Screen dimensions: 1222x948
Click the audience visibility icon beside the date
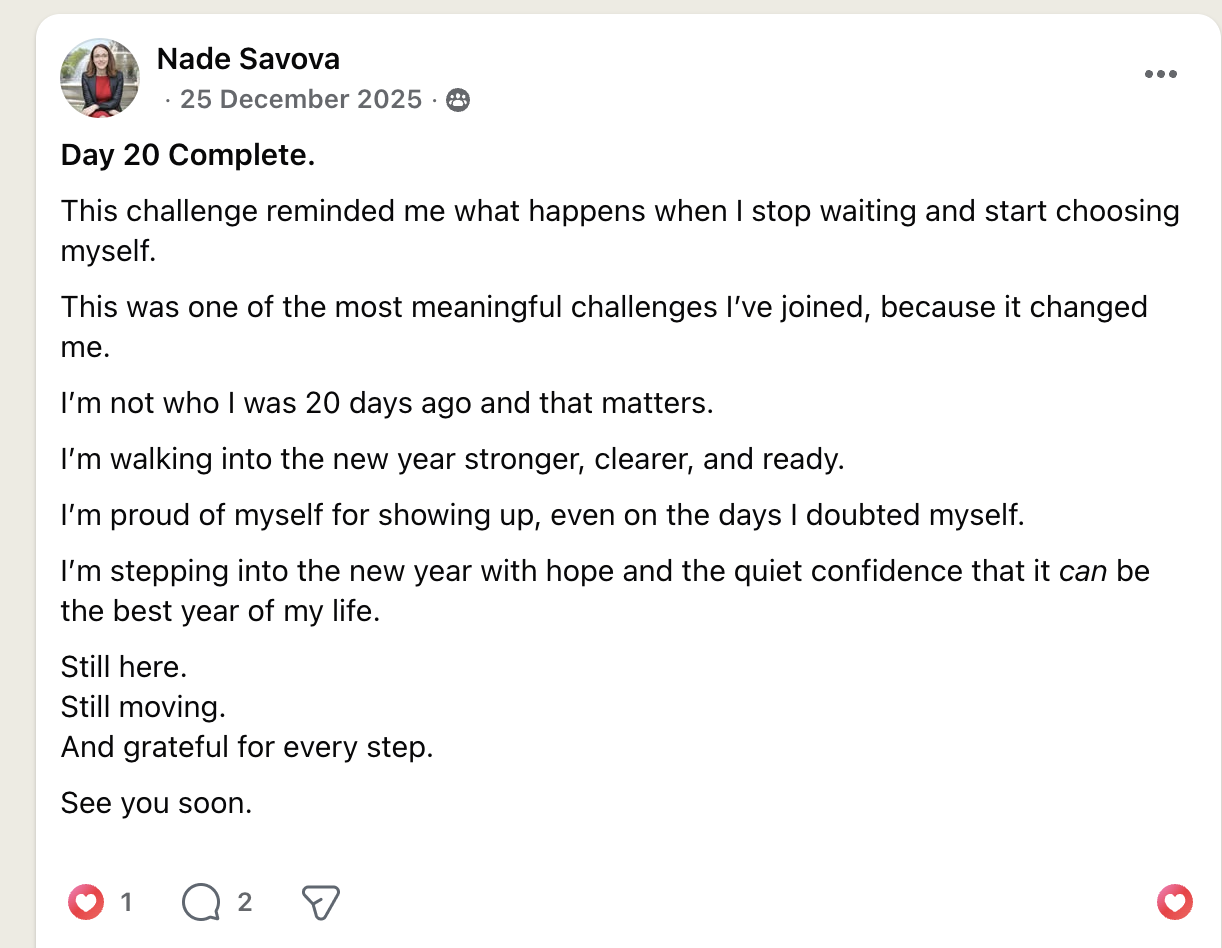coord(457,100)
